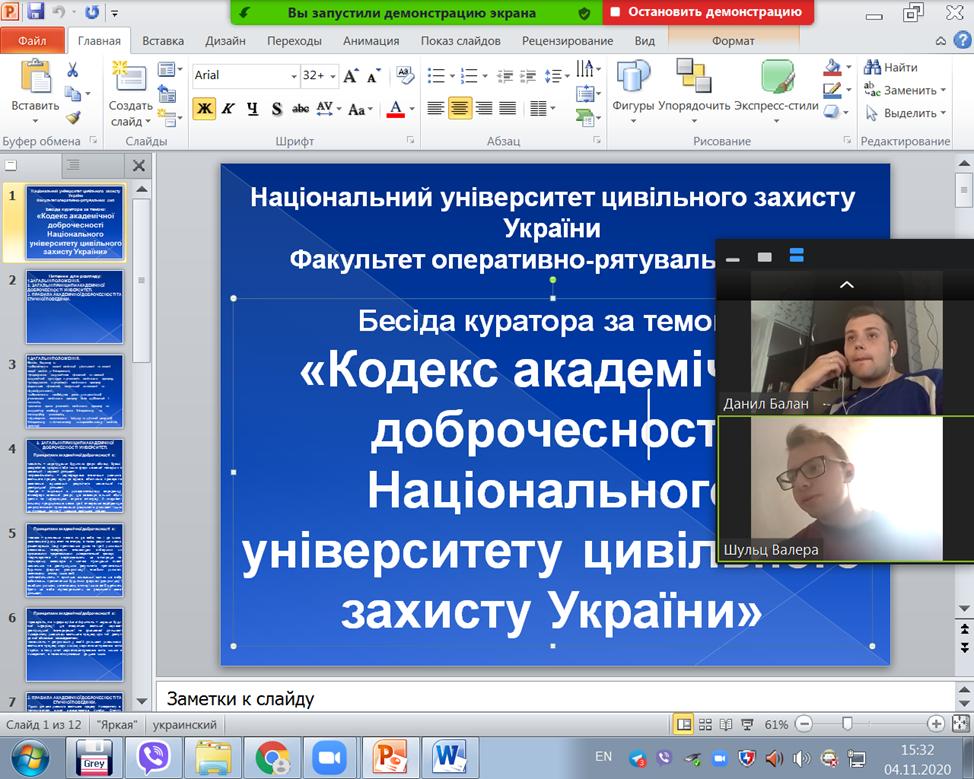
Task: Enable center text alignment
Action: click(460, 109)
